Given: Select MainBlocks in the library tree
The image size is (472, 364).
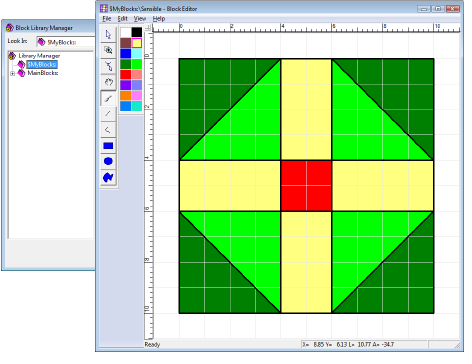Looking at the screenshot, I should pos(43,73).
